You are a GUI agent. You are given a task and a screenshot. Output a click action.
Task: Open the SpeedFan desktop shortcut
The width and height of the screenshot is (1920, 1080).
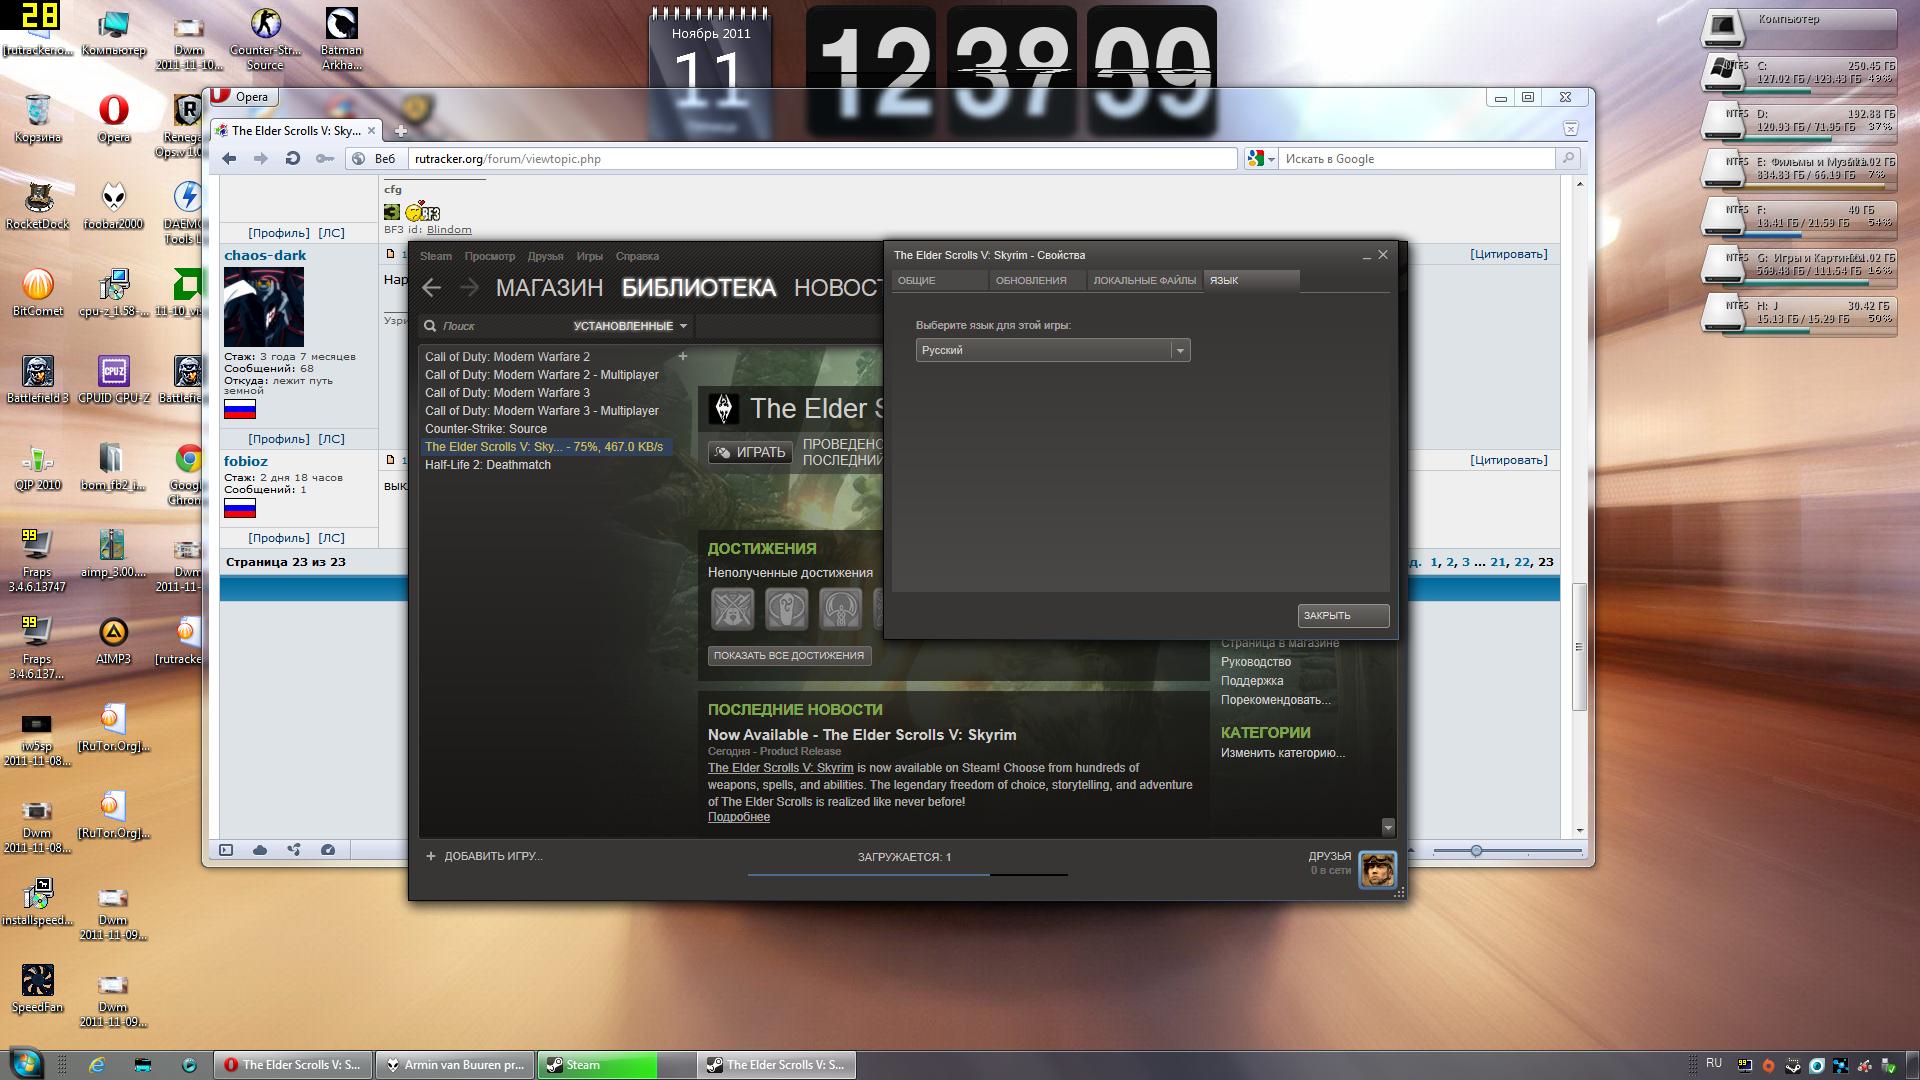coord(38,988)
